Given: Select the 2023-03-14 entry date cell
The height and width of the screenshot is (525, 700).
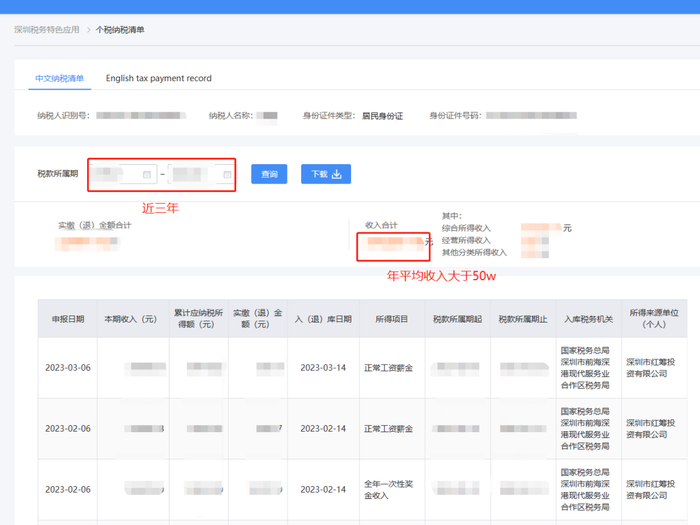Looking at the screenshot, I should pyautogui.click(x=323, y=368).
